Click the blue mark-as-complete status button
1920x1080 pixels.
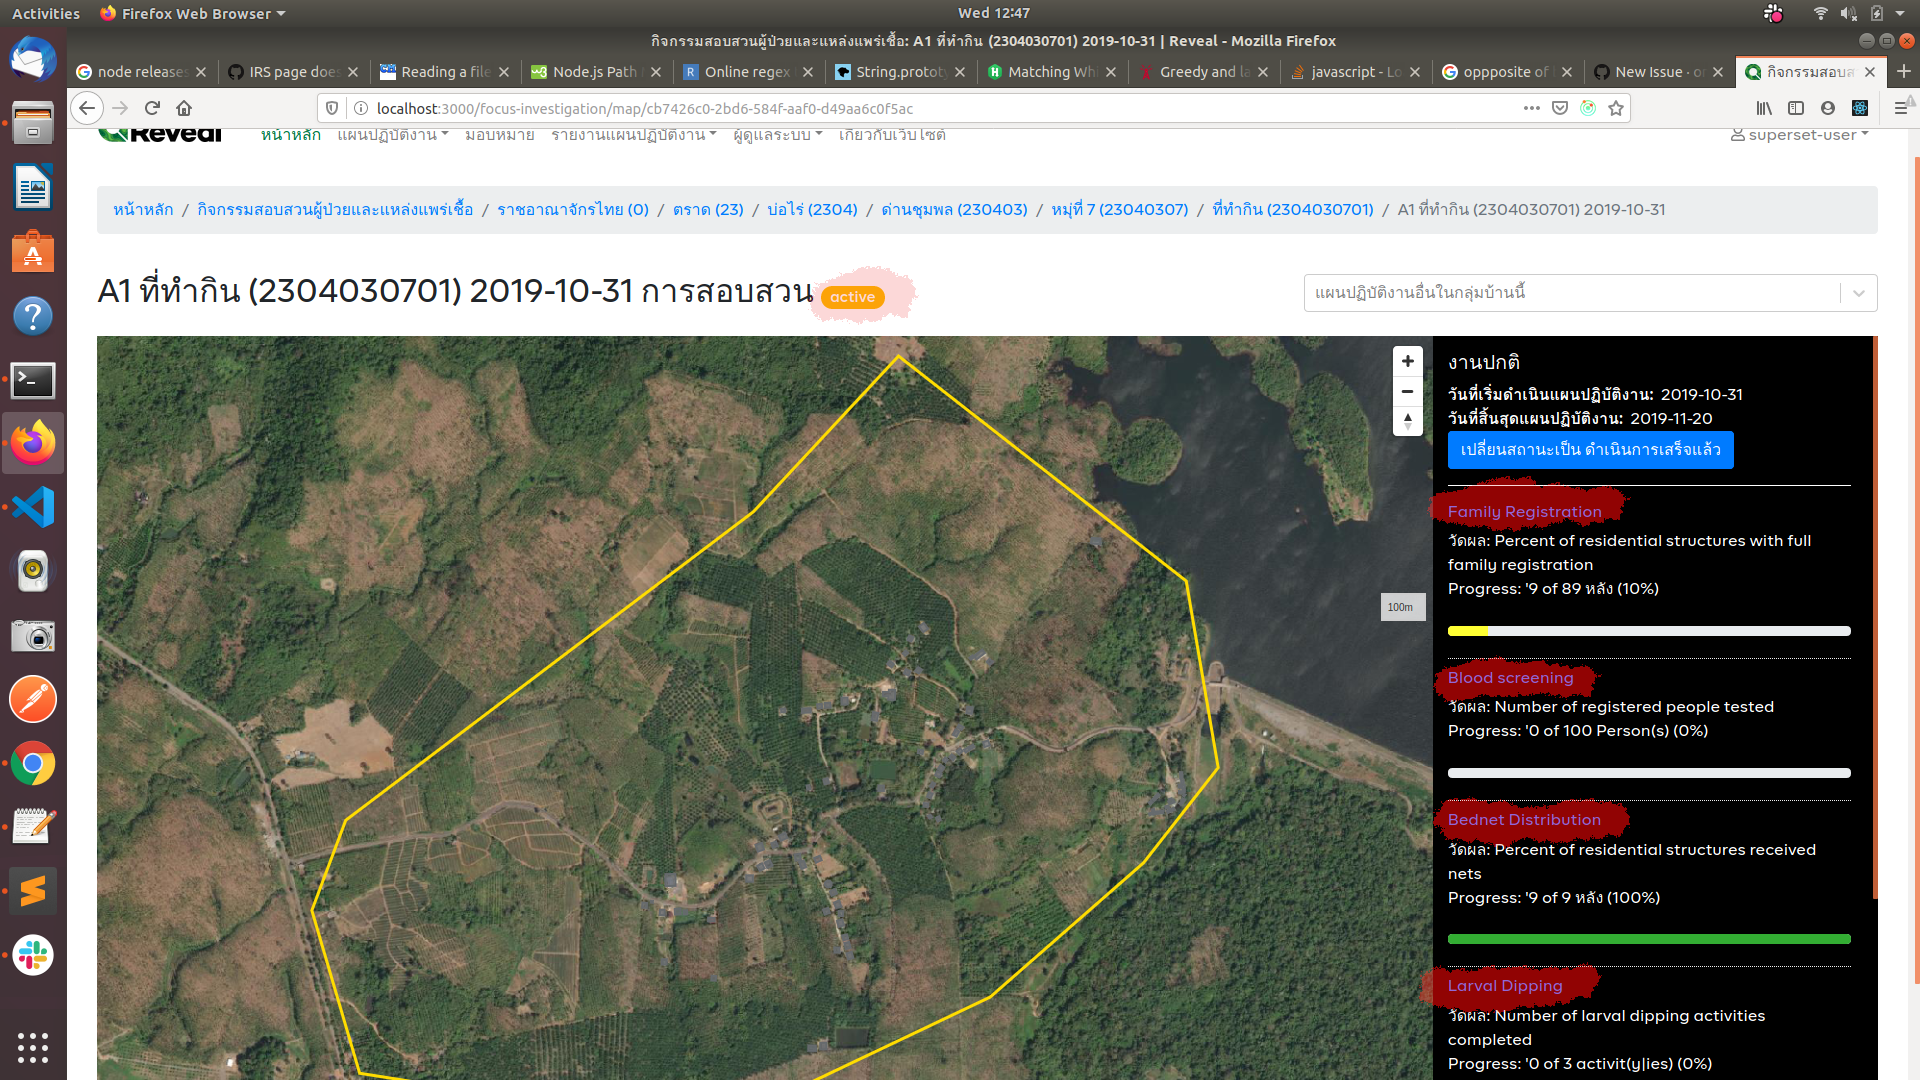pos(1590,450)
